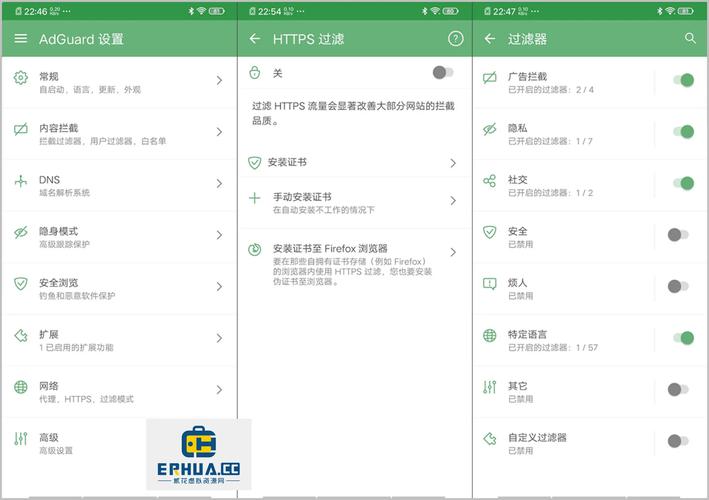This screenshot has height=500, width=709.
Task: Enable the HTTPS filtering 关 switch
Action: point(443,72)
